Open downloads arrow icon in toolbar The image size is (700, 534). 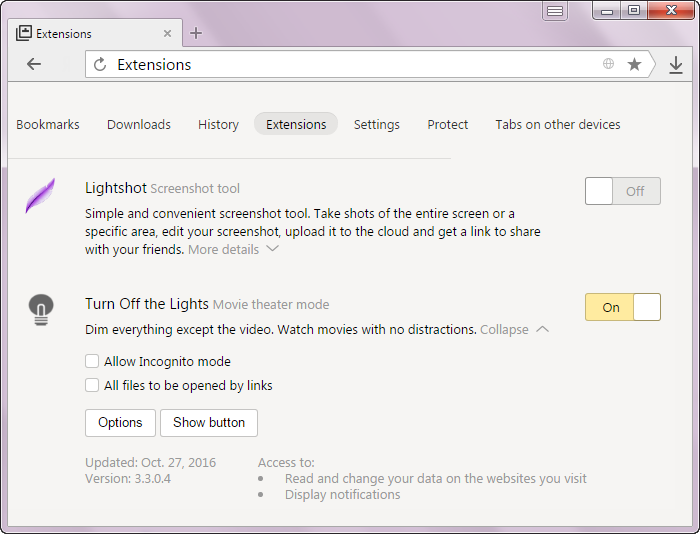676,65
